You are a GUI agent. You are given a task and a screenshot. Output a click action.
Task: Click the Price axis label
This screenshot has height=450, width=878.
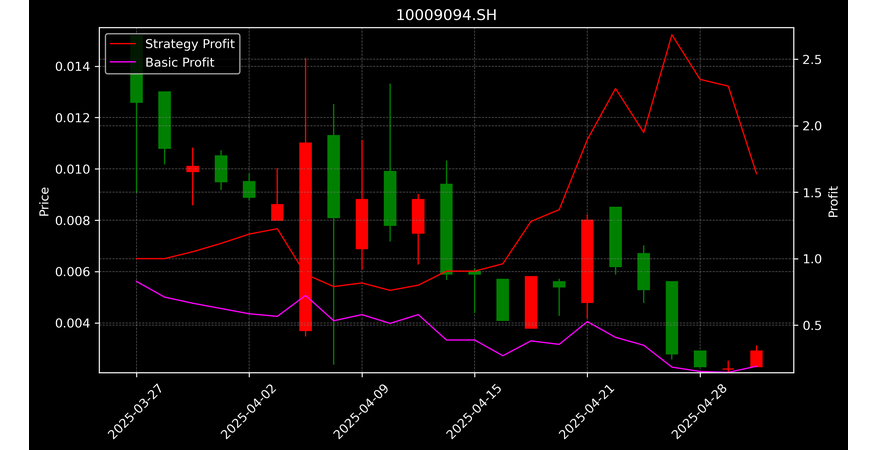[44, 201]
